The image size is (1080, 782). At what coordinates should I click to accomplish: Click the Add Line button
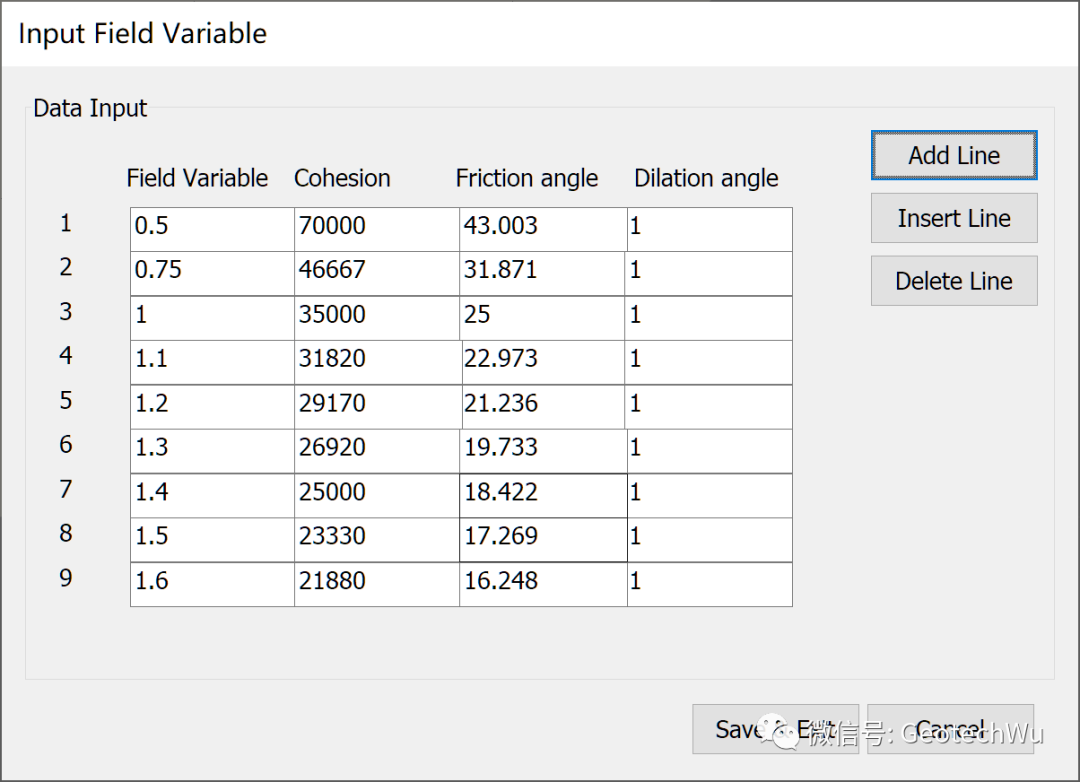tap(954, 156)
